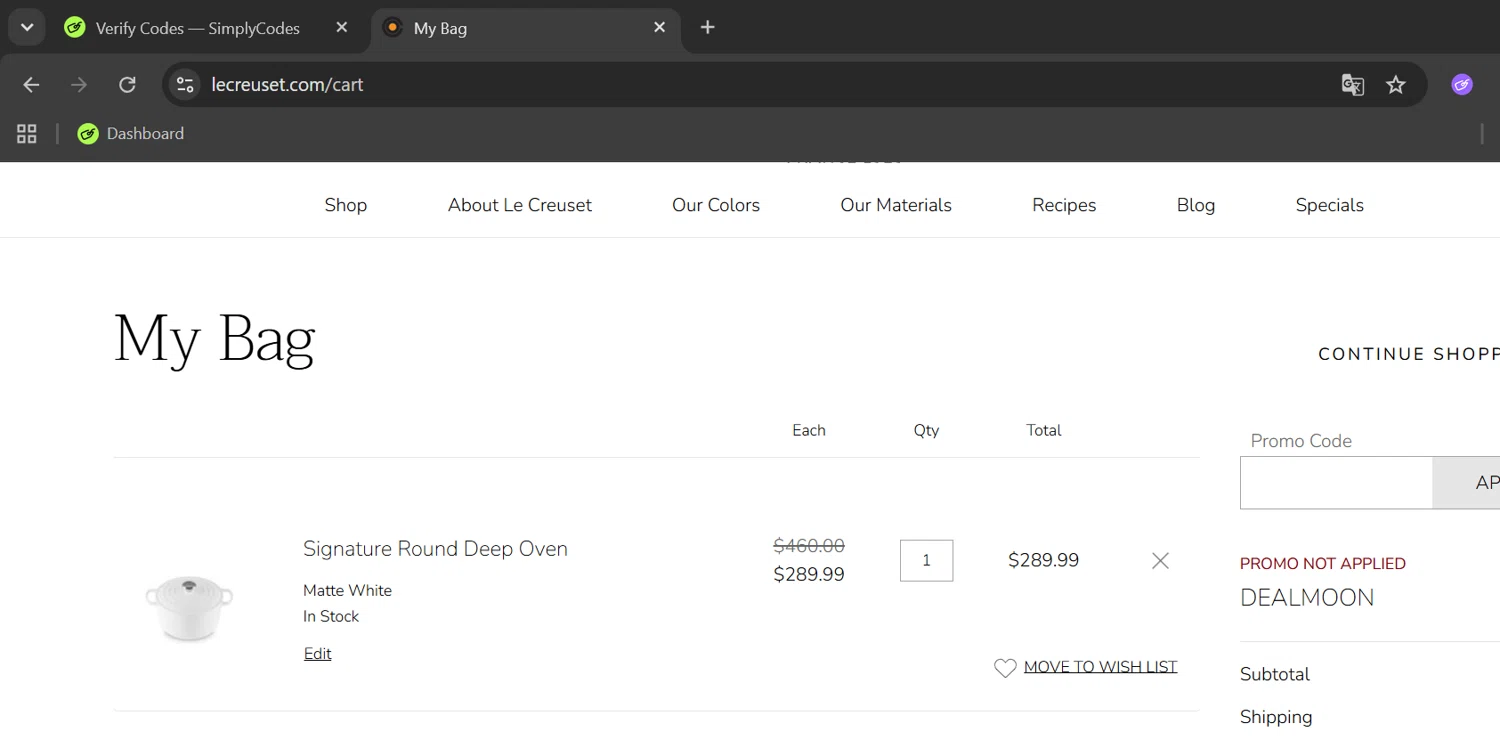This screenshot has height=750, width=1500.
Task: Click the My Bag heading
Action: click(x=215, y=339)
